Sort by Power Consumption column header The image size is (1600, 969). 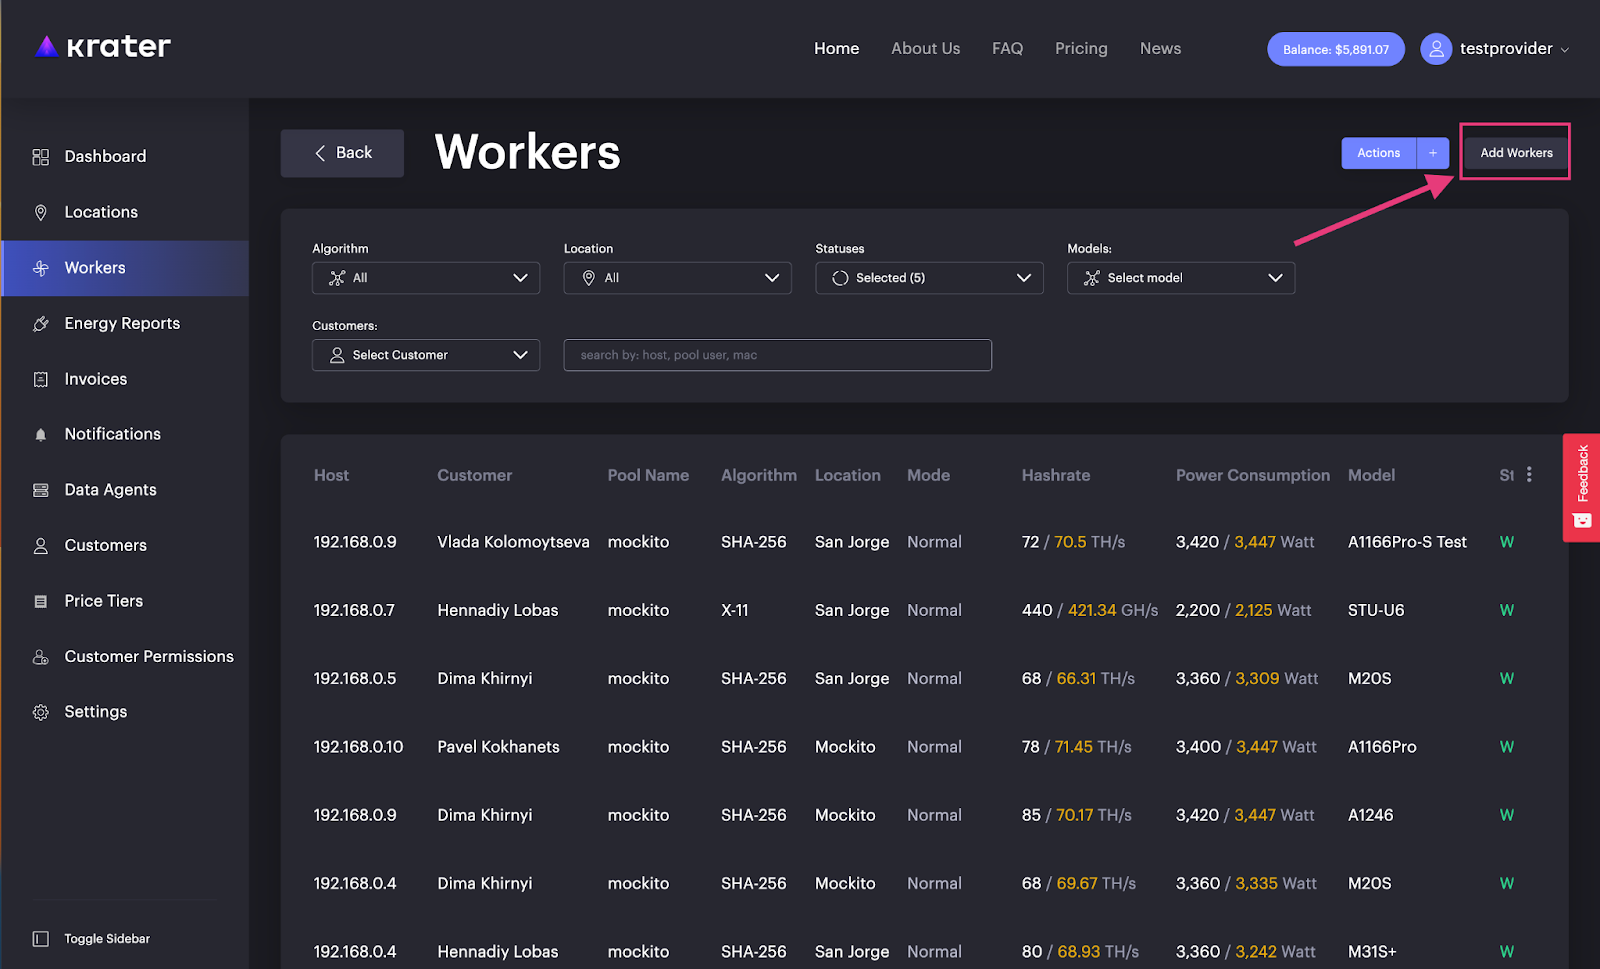(1253, 475)
